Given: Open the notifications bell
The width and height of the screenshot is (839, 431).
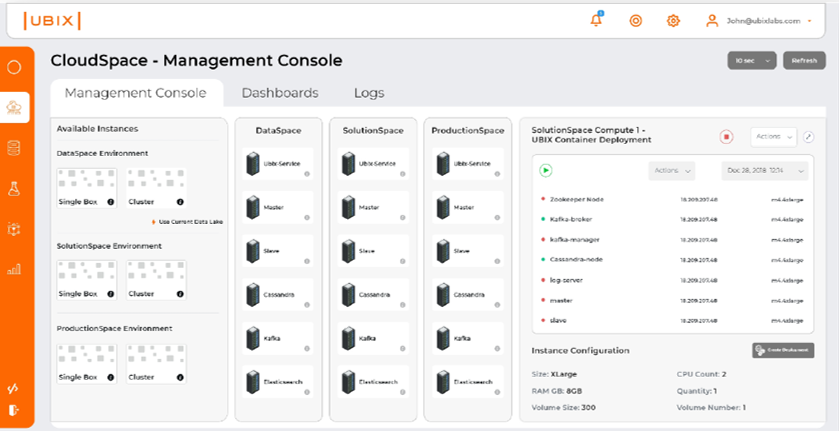Looking at the screenshot, I should point(596,21).
